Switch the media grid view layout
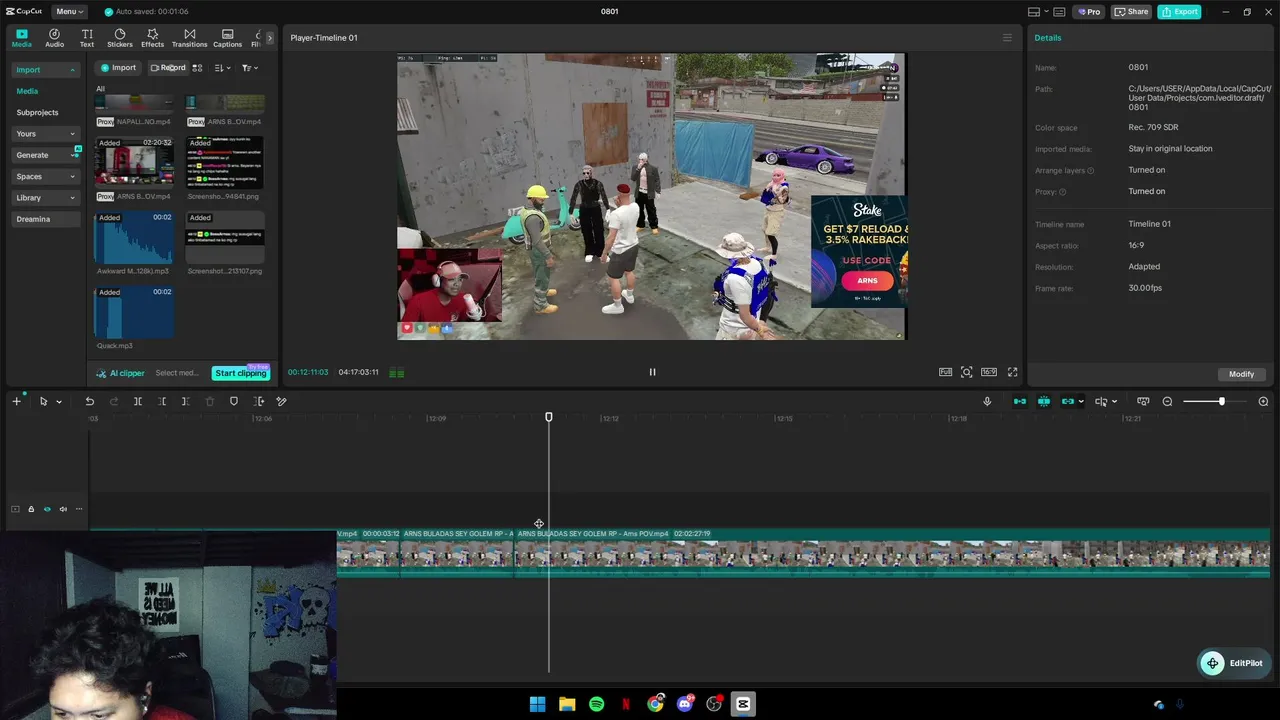 [x=197, y=68]
